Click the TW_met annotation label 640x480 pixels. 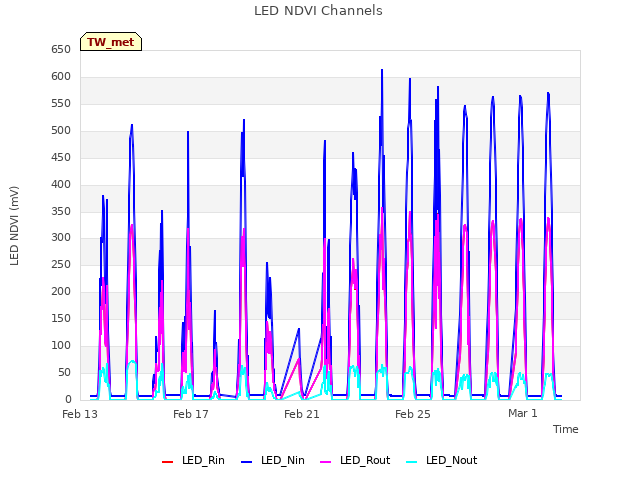tap(111, 42)
